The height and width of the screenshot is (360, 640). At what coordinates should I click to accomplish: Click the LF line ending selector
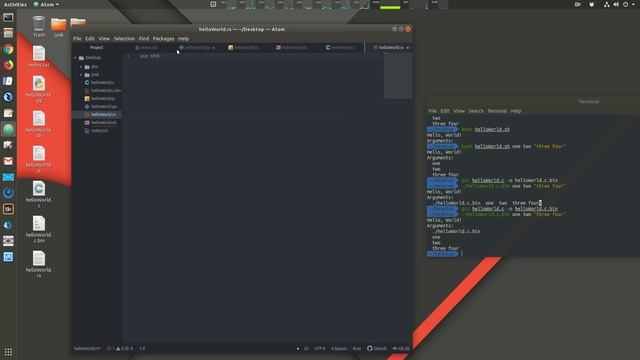306,349
